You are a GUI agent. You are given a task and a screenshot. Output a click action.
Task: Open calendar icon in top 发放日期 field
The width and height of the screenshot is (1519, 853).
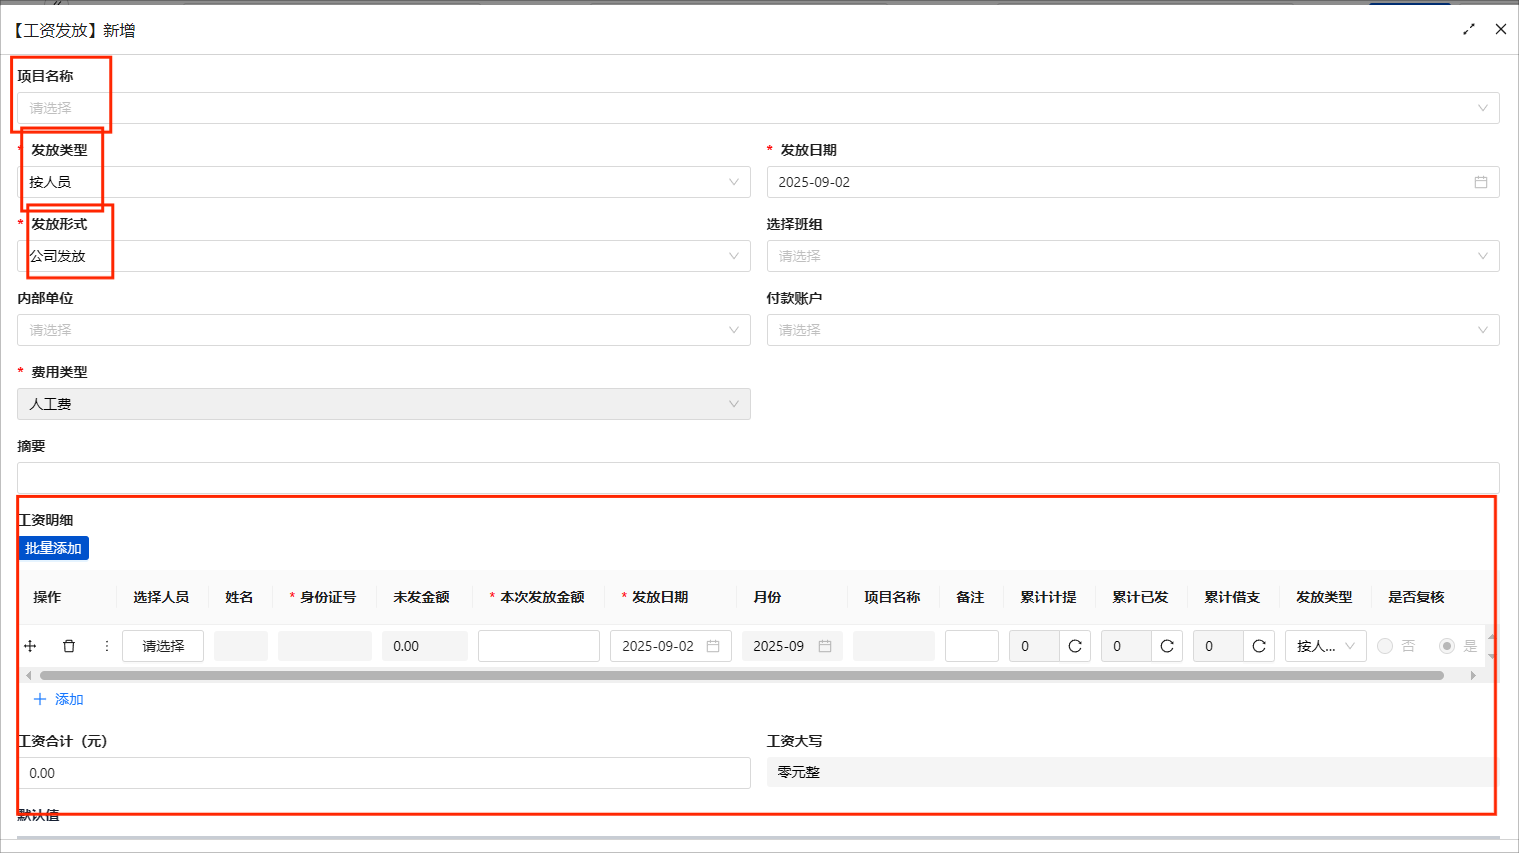pos(1481,182)
